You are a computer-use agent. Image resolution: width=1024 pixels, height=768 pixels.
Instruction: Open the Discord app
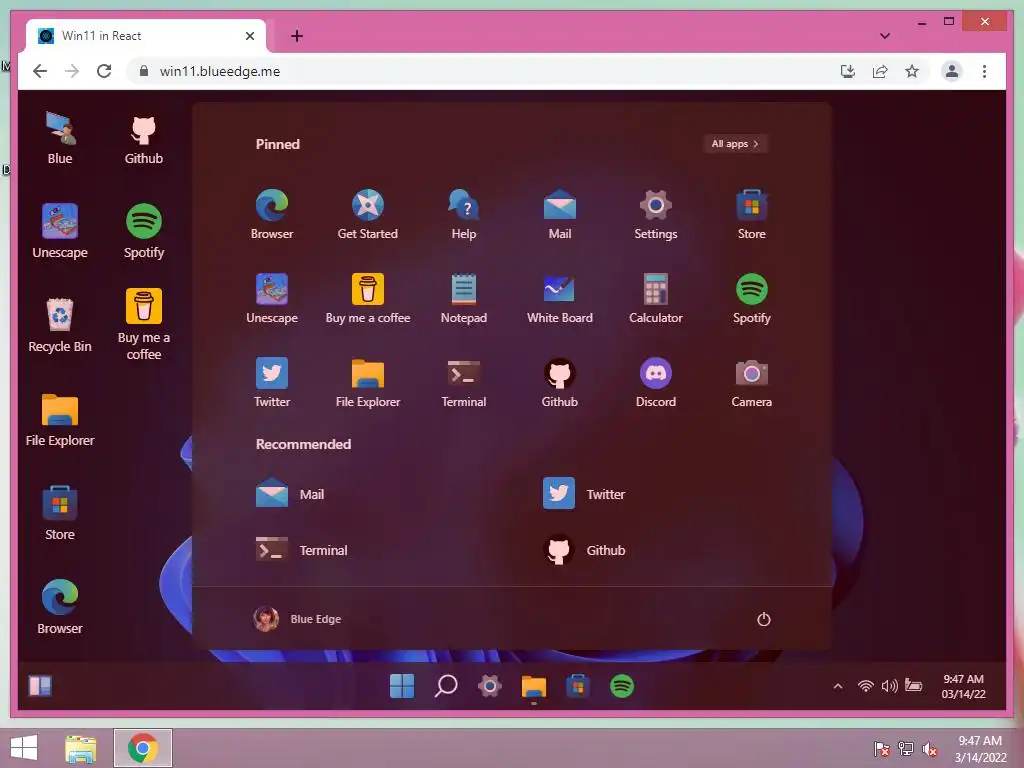[x=656, y=383]
